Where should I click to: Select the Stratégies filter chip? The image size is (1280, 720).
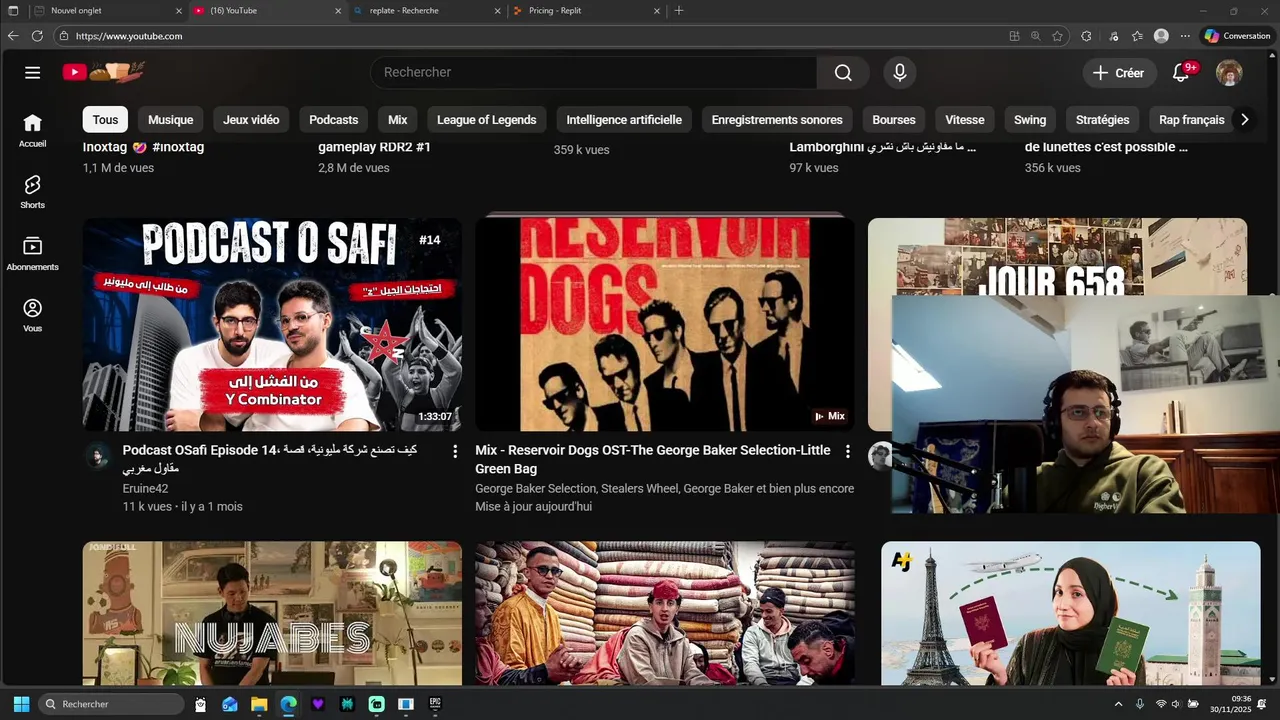[1102, 120]
